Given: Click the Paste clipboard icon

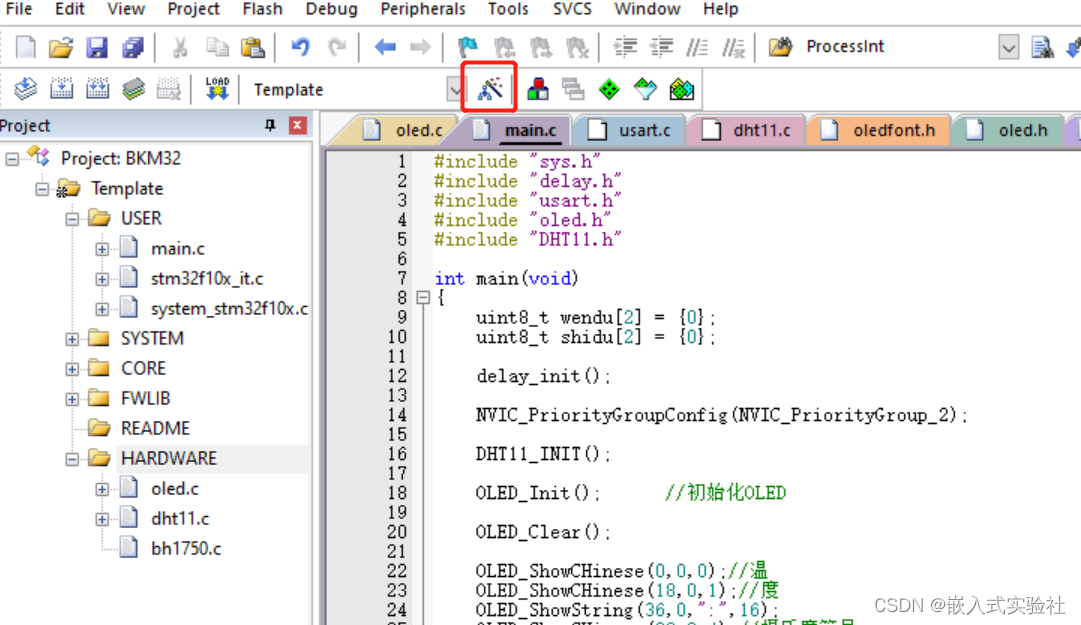Looking at the screenshot, I should 252,47.
